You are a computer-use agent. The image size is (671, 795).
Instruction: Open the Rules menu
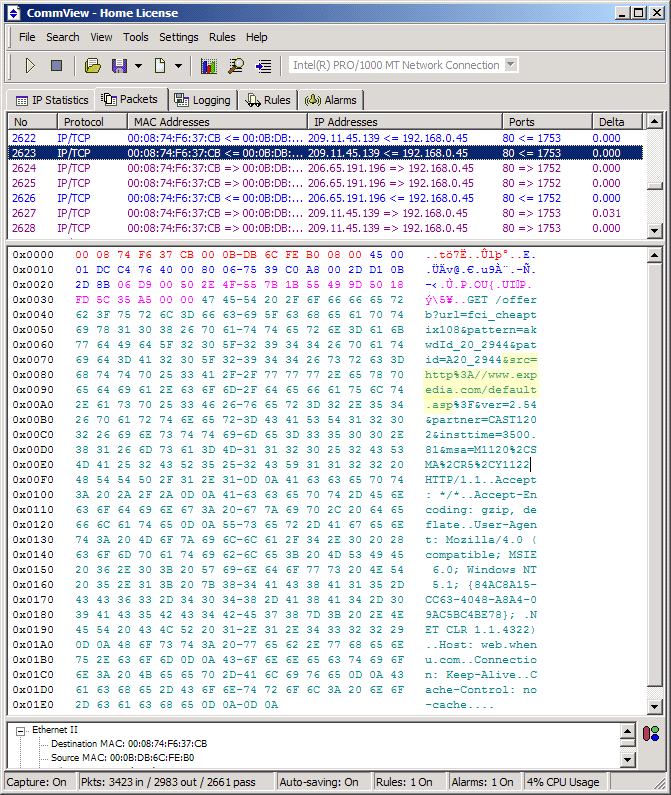pyautogui.click(x=222, y=37)
